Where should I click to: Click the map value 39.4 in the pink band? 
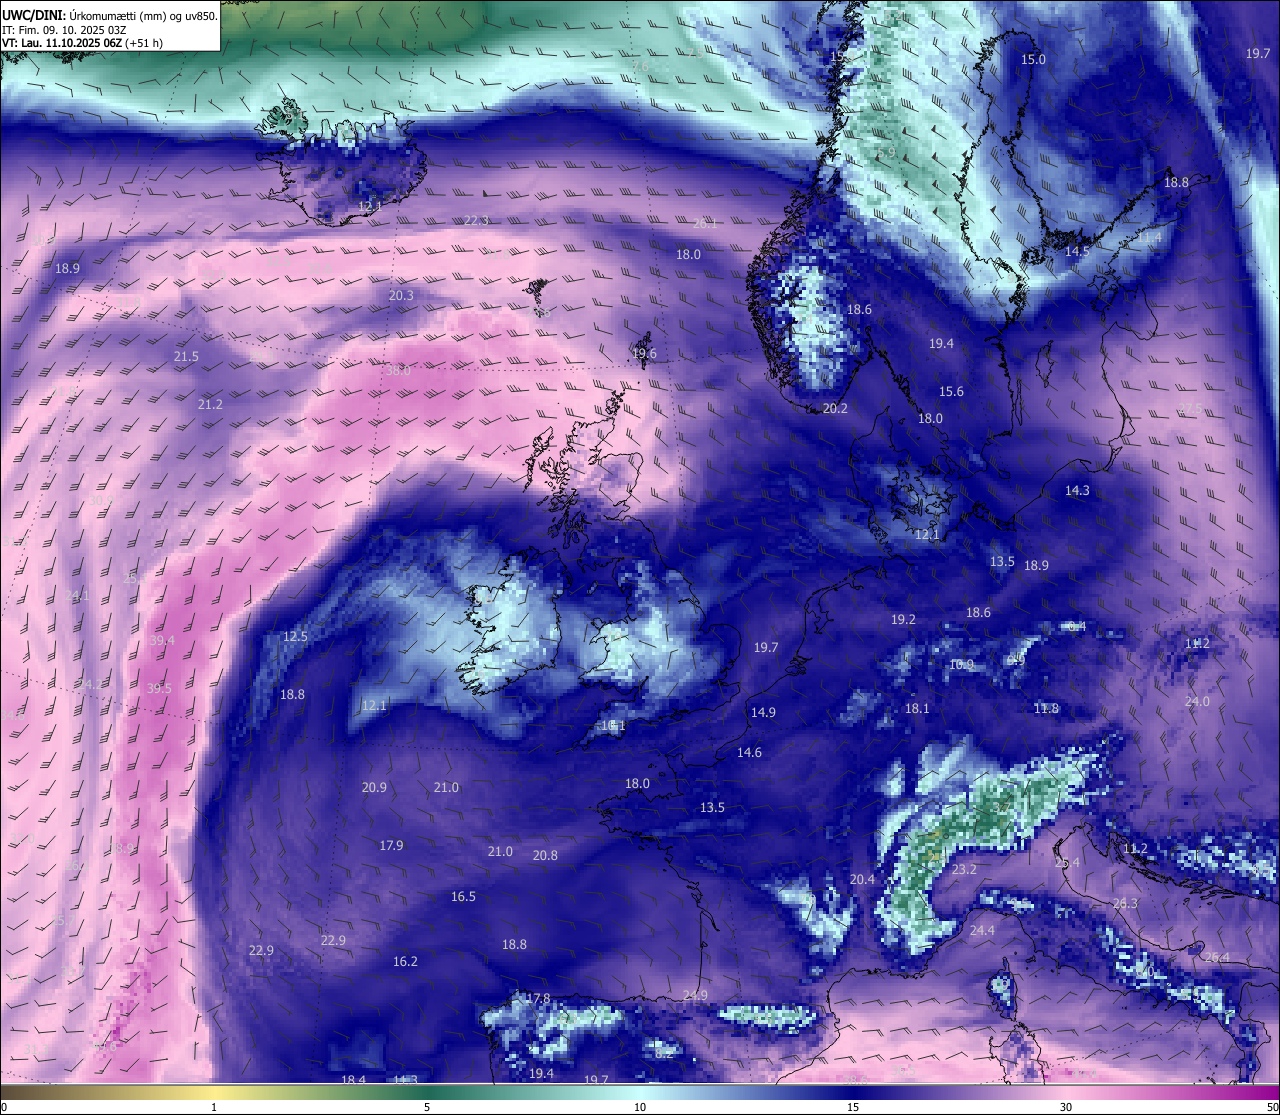click(162, 641)
